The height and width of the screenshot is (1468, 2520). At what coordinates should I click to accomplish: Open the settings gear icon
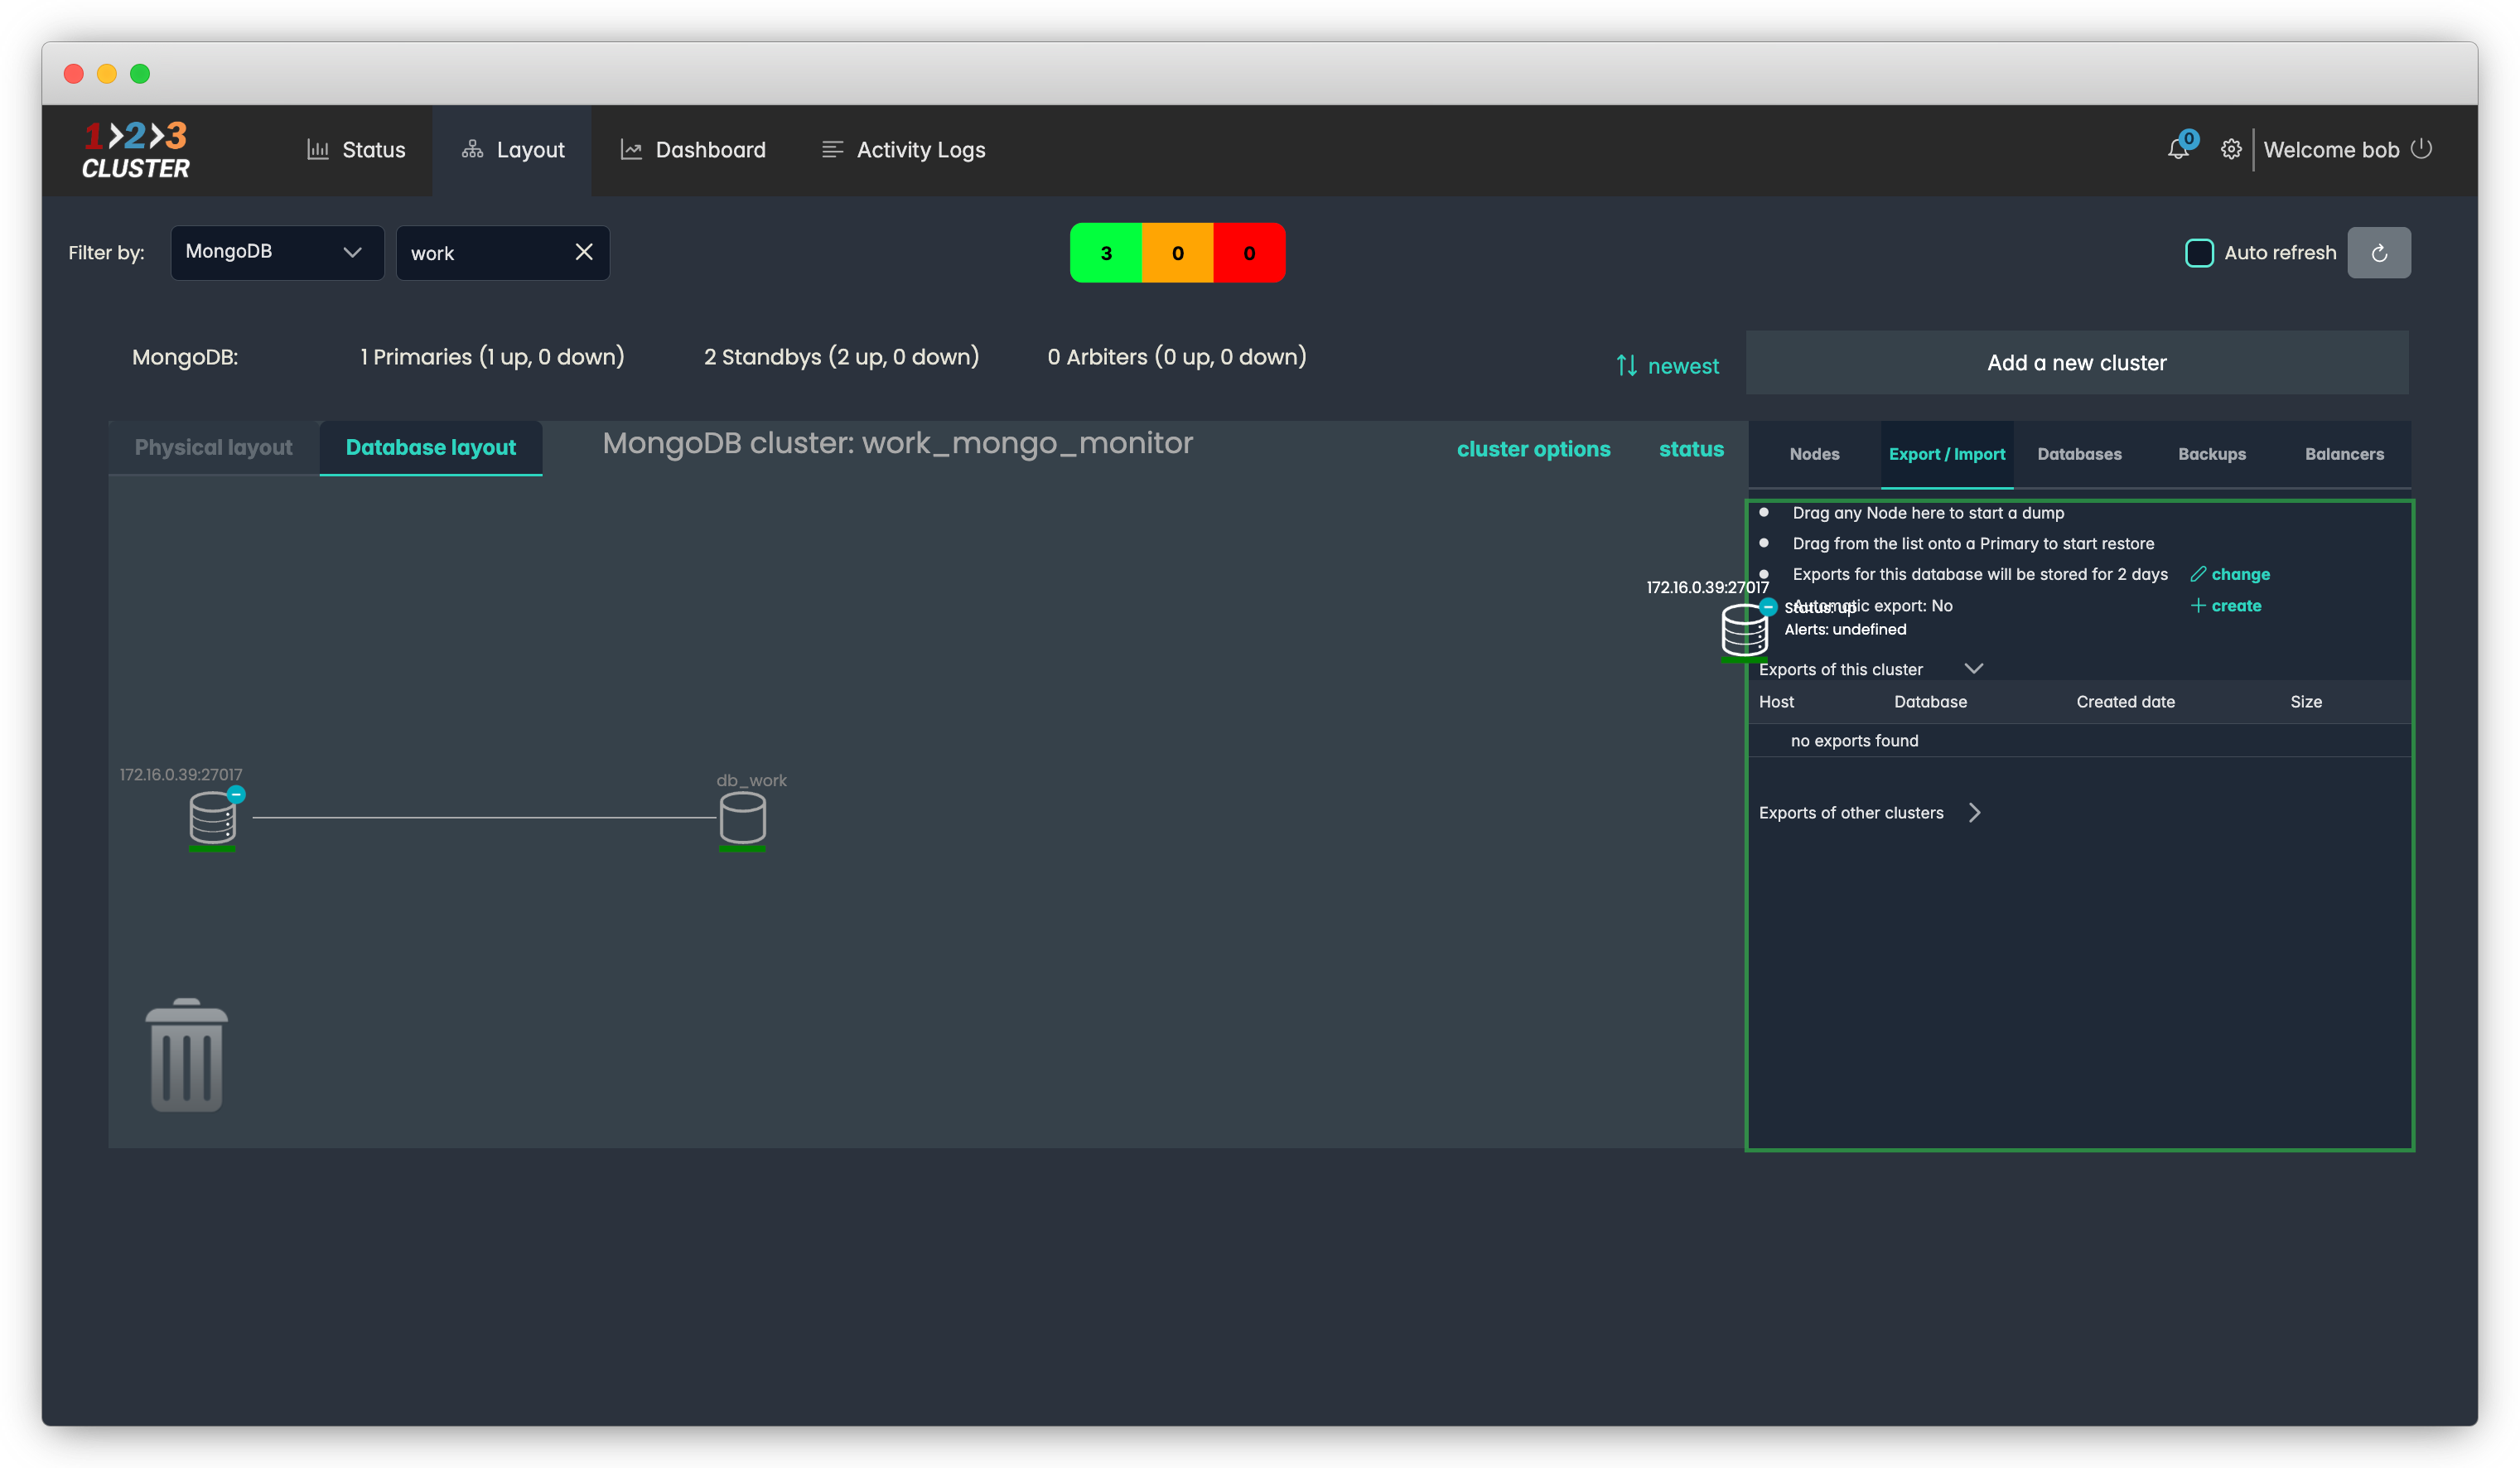click(x=2231, y=150)
